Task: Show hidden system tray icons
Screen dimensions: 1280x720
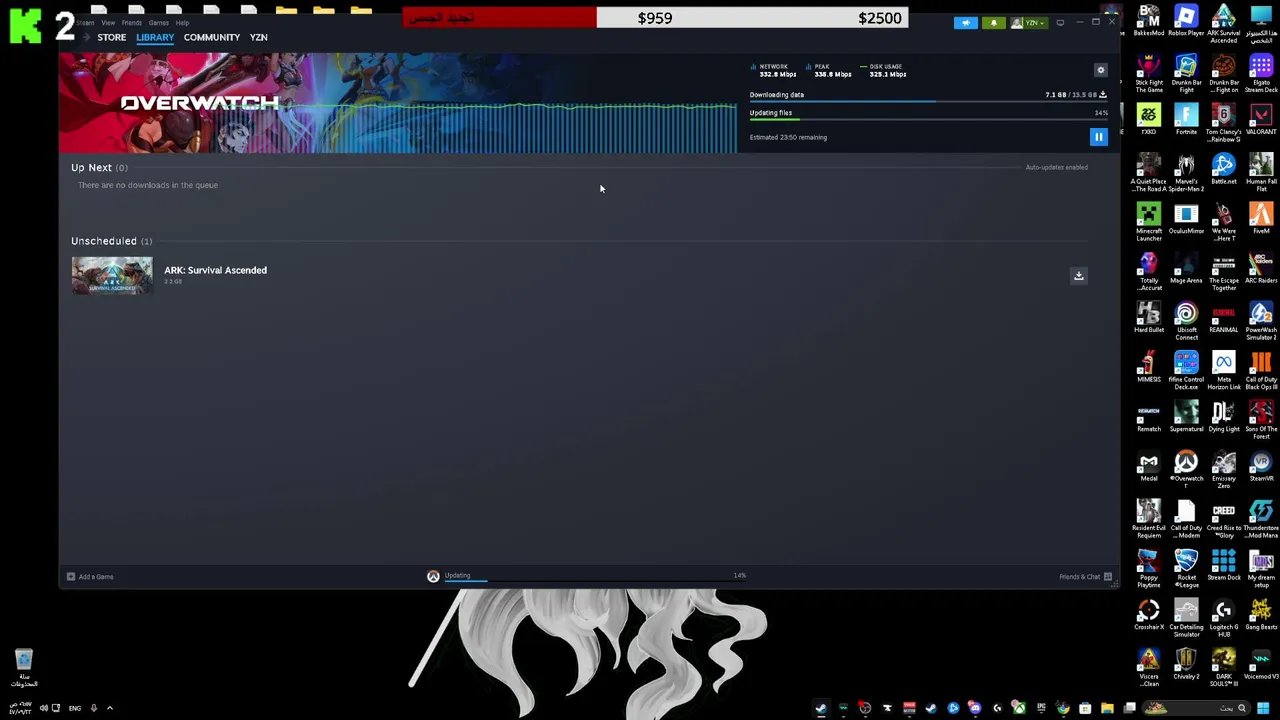Action: pyautogui.click(x=110, y=708)
